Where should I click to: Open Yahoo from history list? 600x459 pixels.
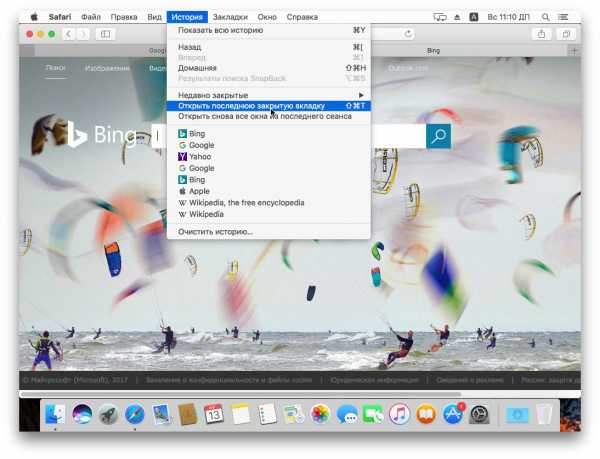199,157
